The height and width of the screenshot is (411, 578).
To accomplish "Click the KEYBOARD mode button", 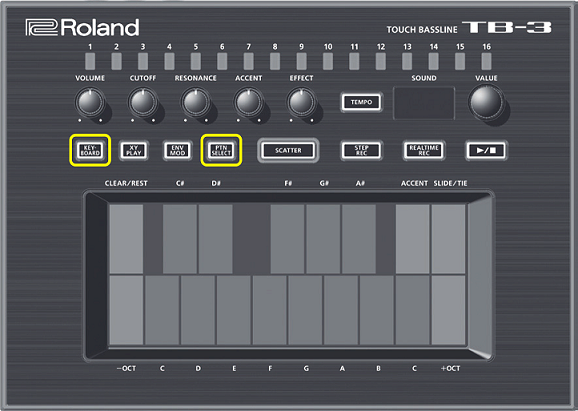I will (90, 150).
